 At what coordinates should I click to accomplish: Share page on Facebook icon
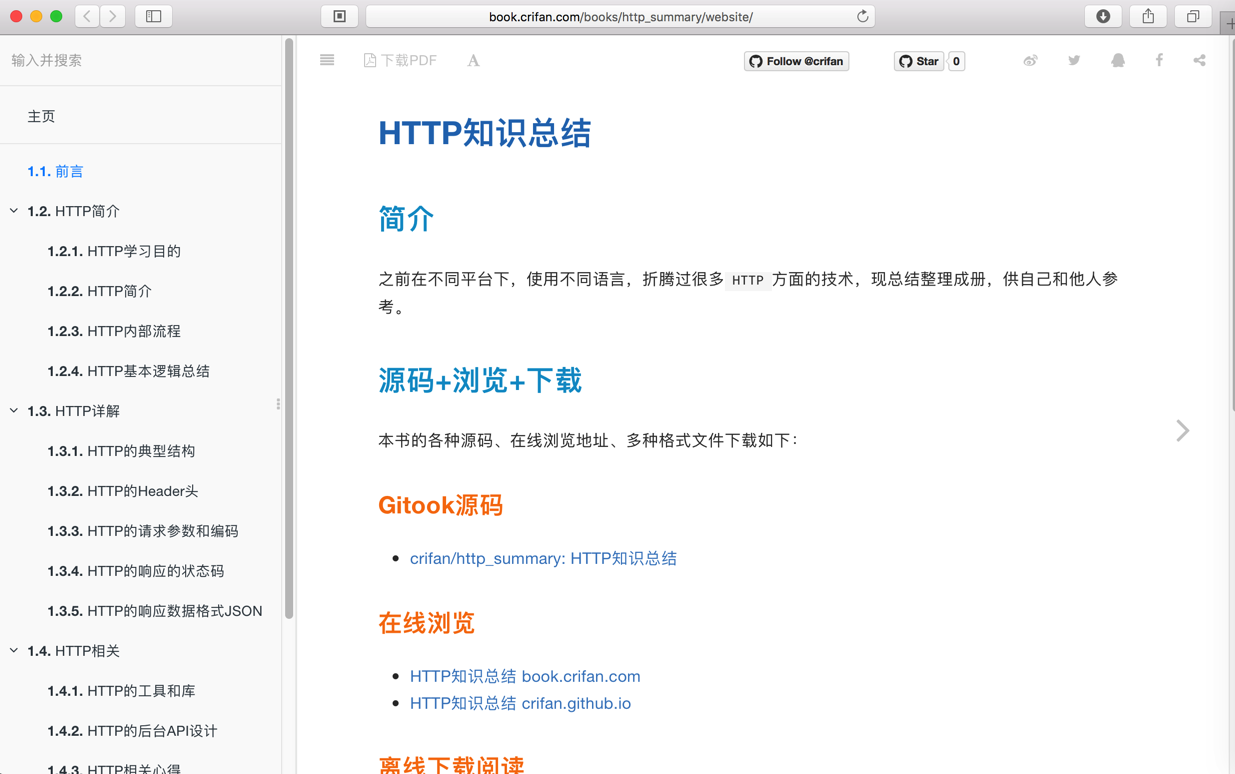pos(1159,61)
